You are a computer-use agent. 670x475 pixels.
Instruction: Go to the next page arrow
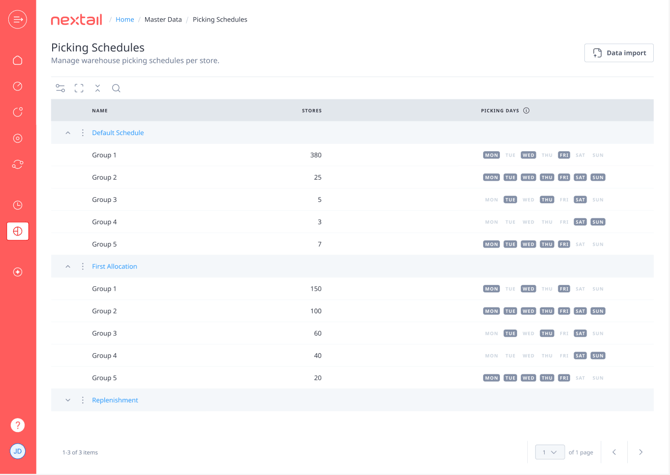coord(641,452)
